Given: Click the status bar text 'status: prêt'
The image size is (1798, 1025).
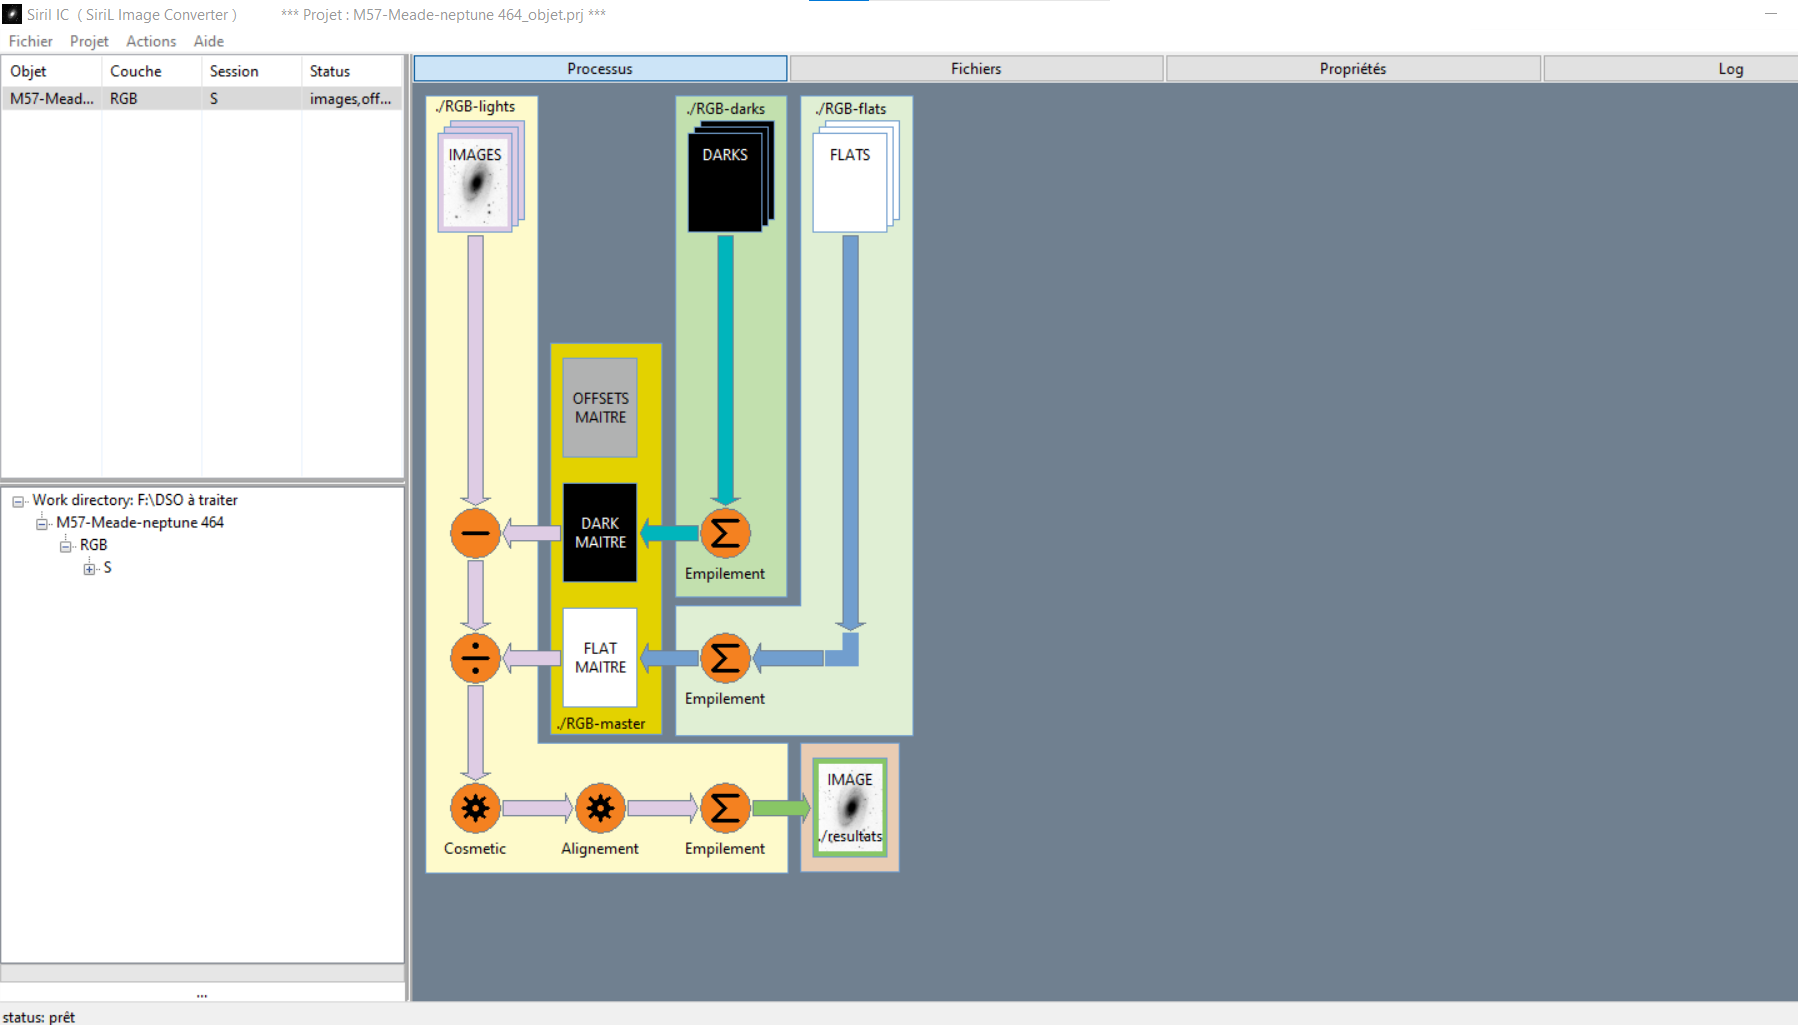Looking at the screenshot, I should click(39, 1016).
